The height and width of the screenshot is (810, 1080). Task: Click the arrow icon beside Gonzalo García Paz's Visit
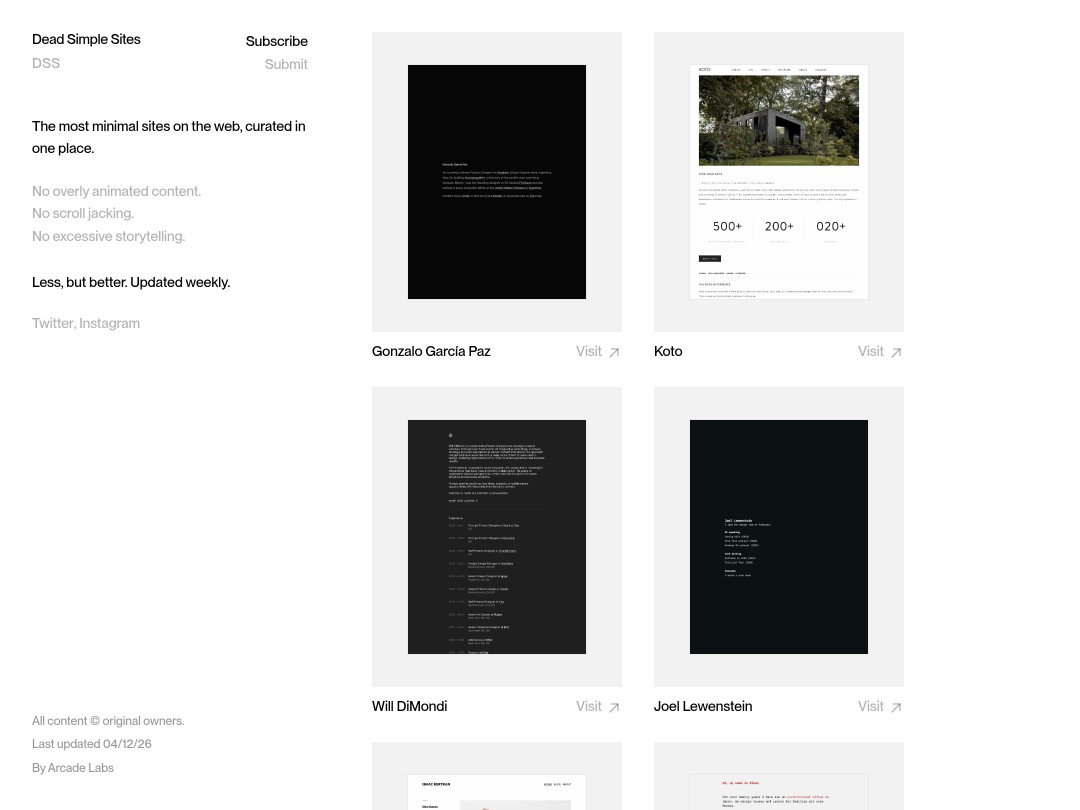click(x=613, y=351)
